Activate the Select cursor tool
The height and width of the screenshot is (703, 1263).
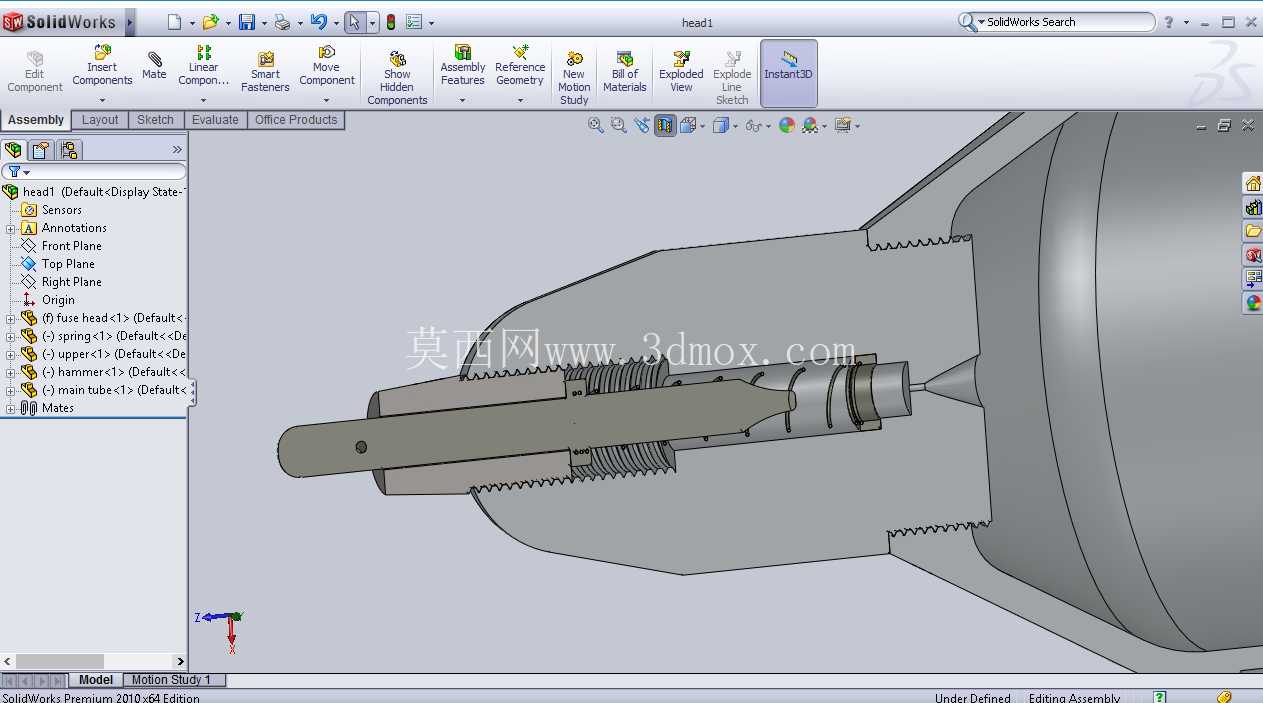coord(355,22)
